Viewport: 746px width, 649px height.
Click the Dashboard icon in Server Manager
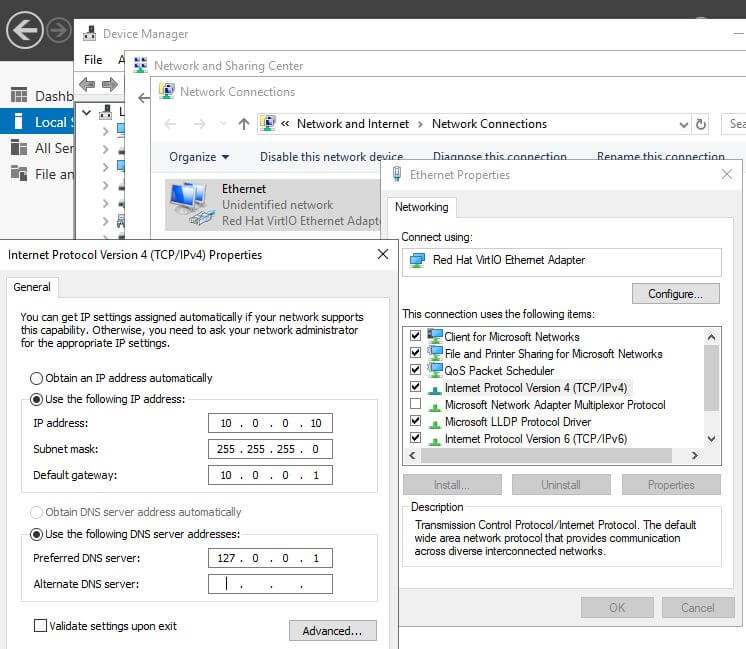pos(19,95)
